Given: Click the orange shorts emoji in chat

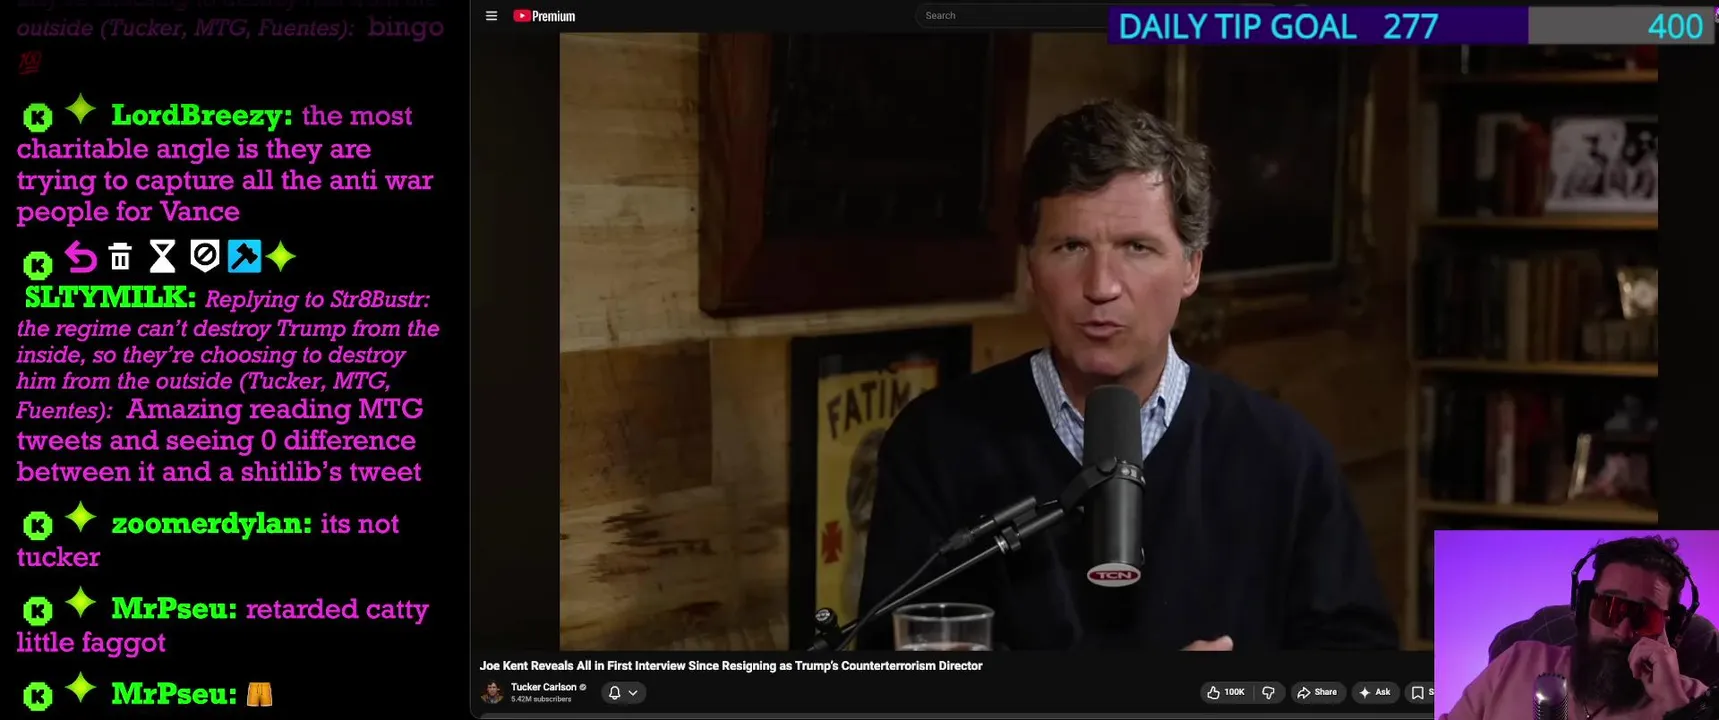Looking at the screenshot, I should coord(259,694).
